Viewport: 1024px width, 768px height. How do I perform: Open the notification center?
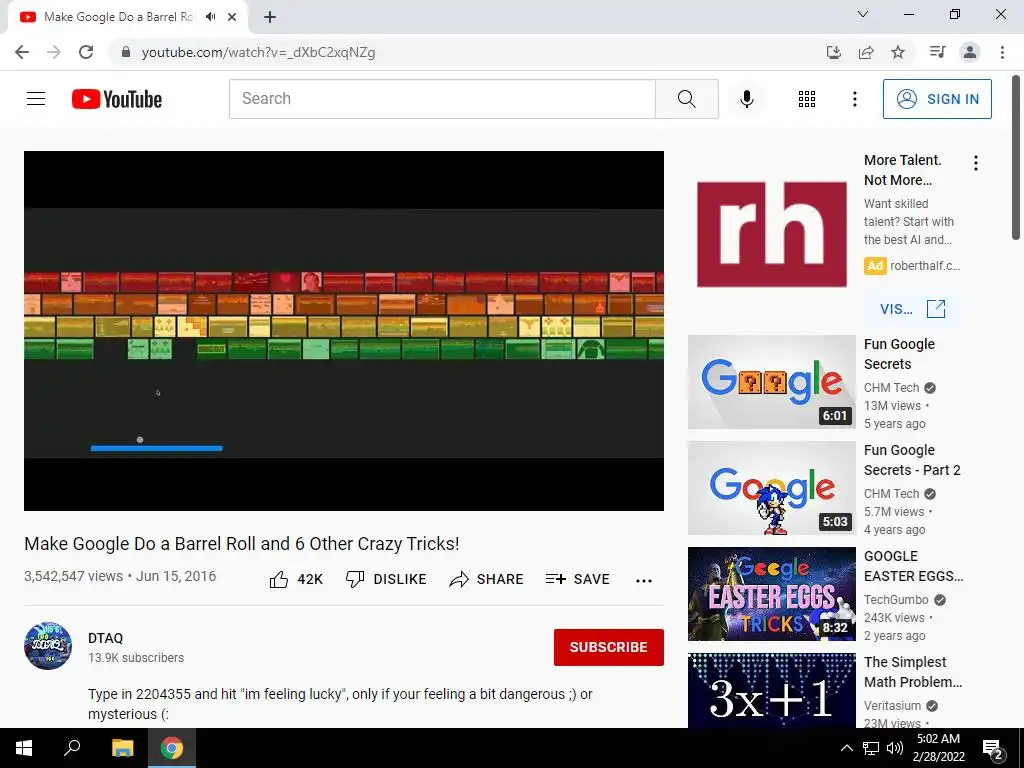pos(993,749)
